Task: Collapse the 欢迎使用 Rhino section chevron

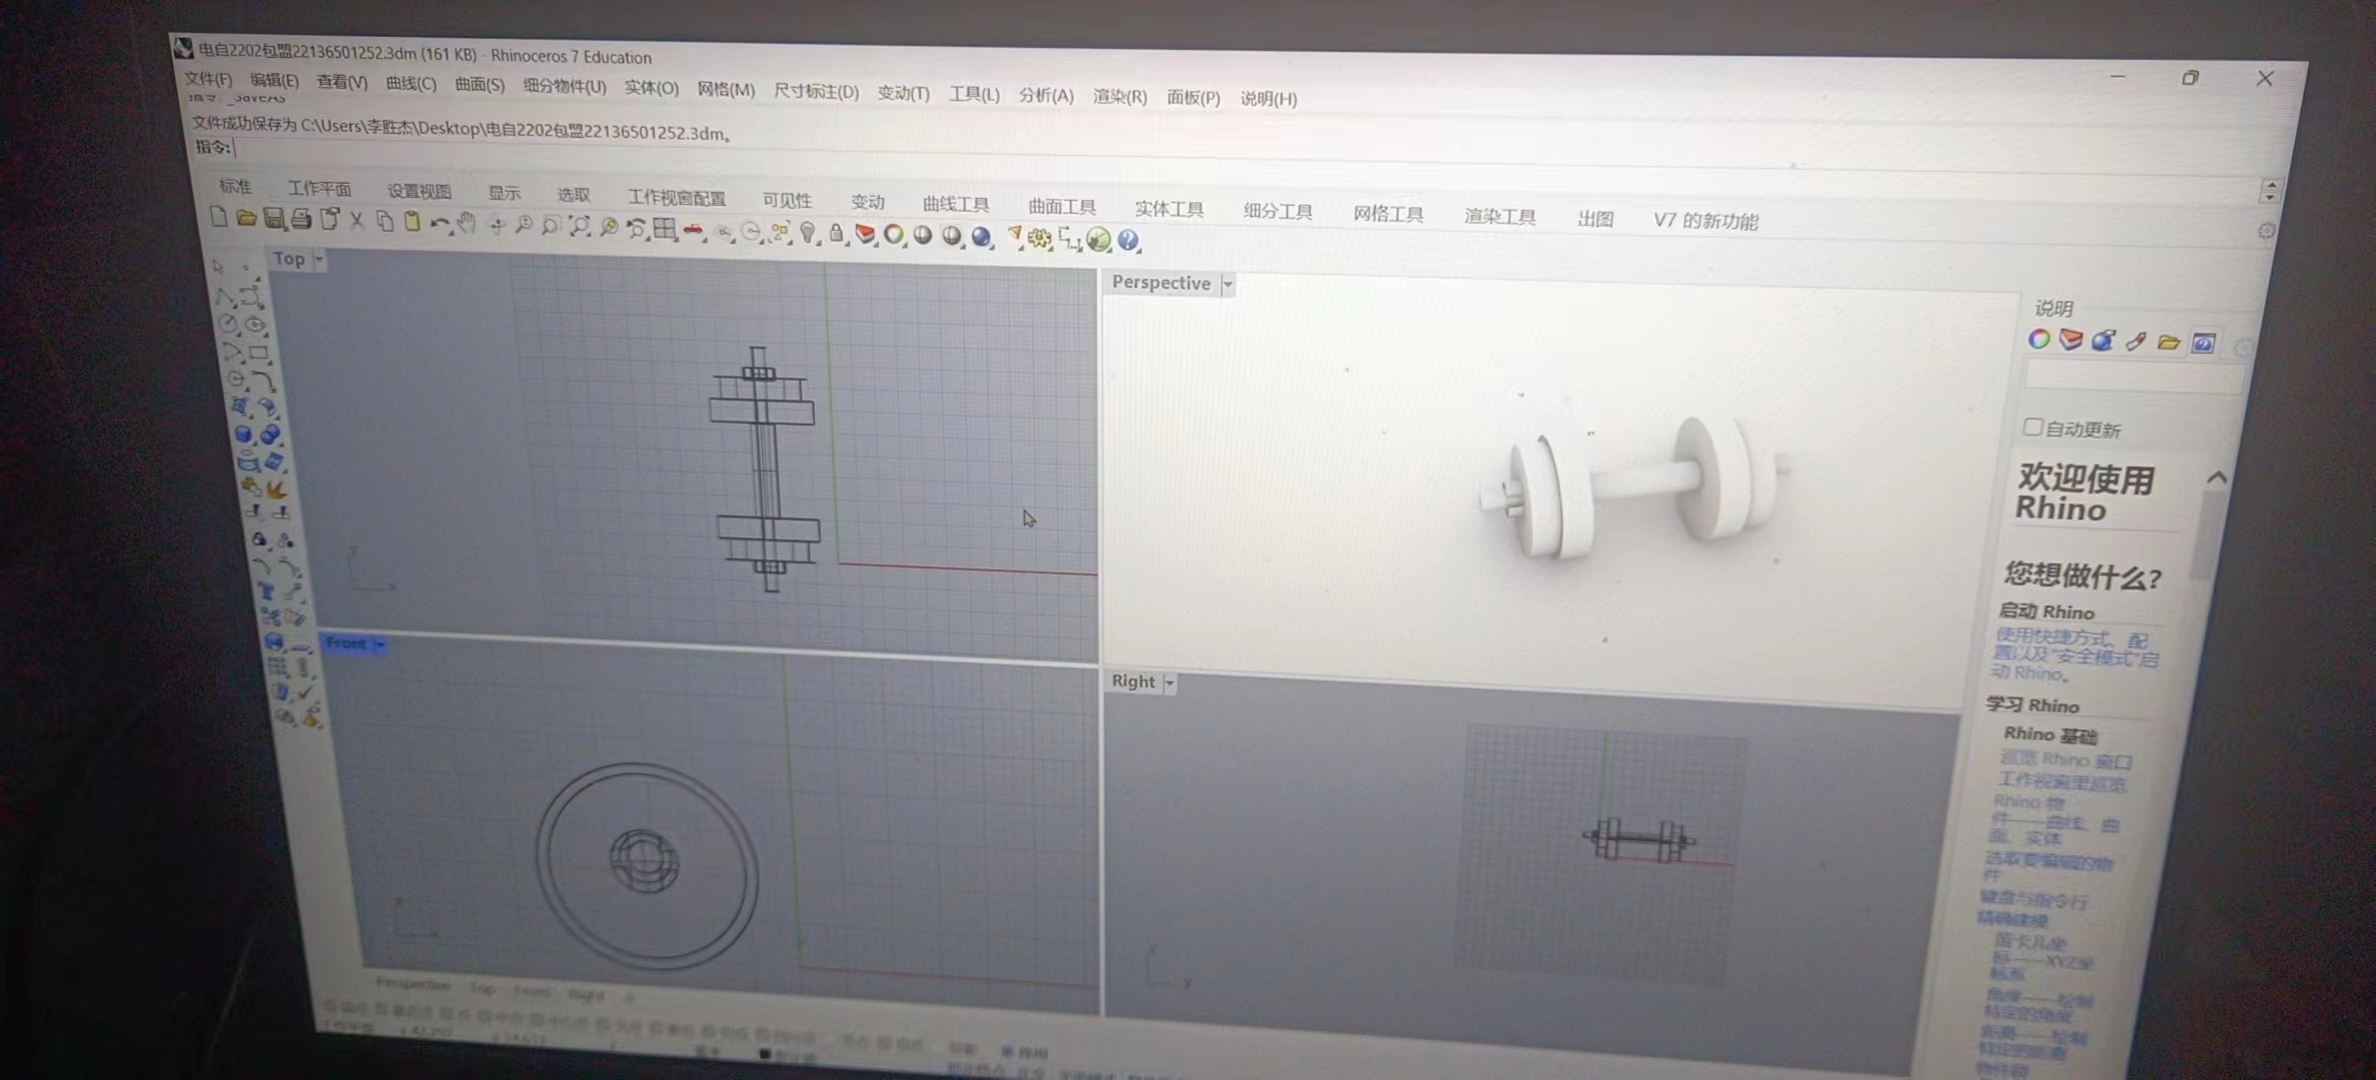Action: 2217,478
